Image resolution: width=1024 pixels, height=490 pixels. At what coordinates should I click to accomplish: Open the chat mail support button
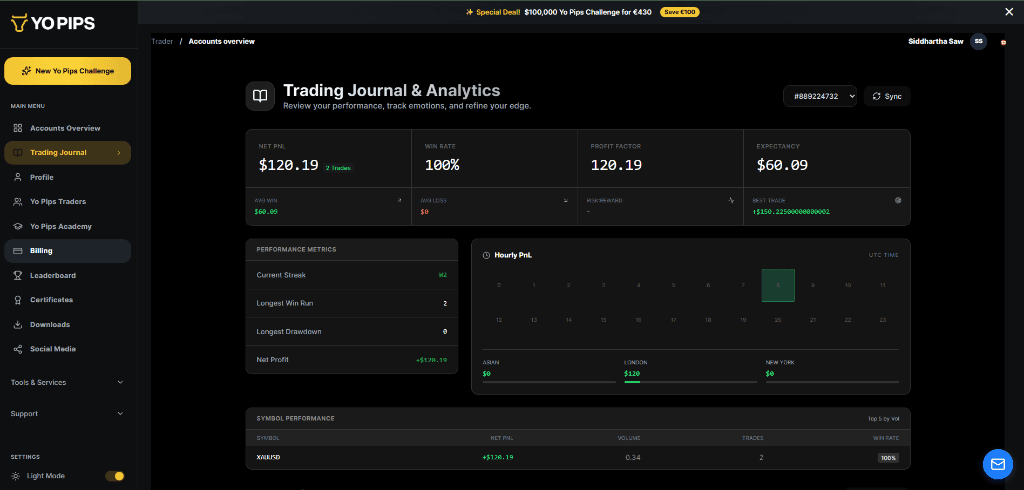click(x=998, y=464)
